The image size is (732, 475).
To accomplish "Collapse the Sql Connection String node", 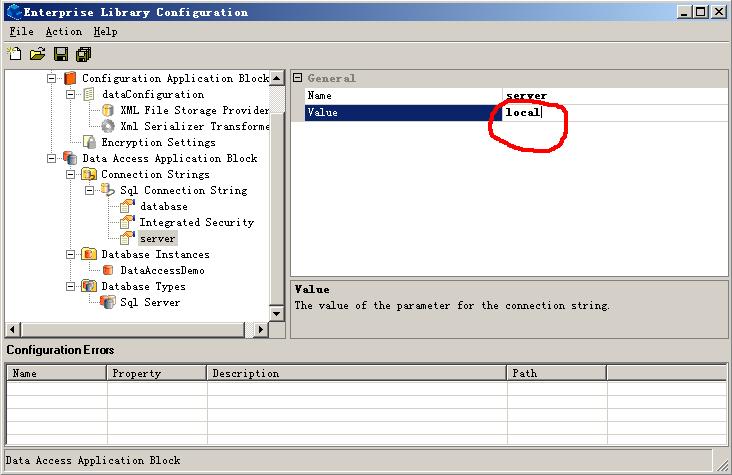I will pyautogui.click(x=89, y=190).
